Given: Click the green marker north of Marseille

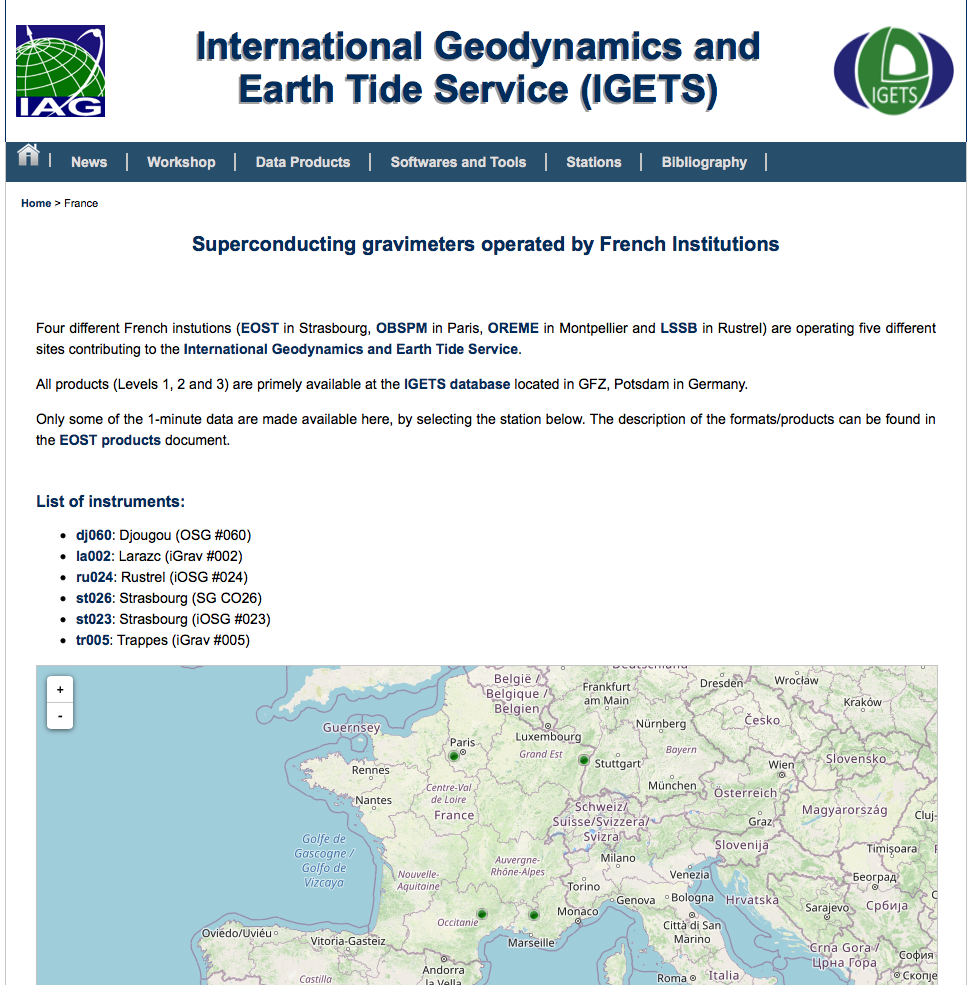Looking at the screenshot, I should coord(534,915).
